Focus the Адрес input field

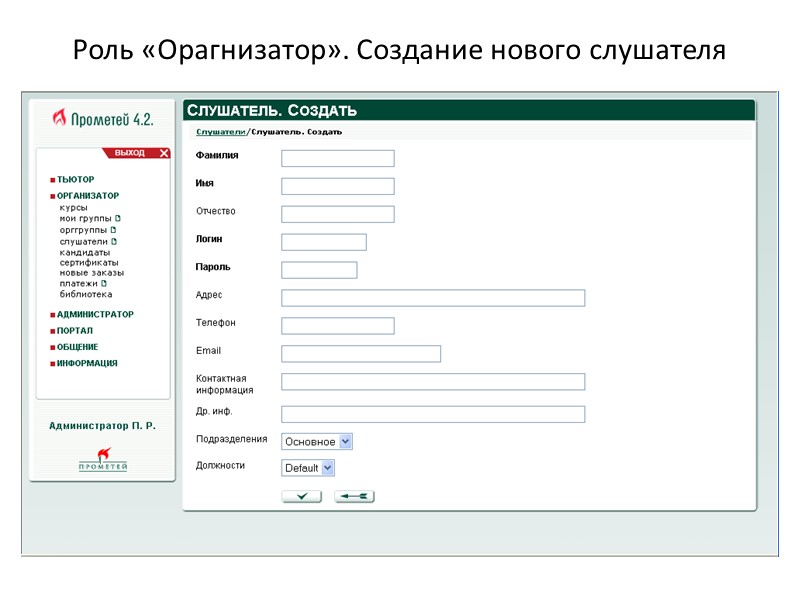(433, 298)
